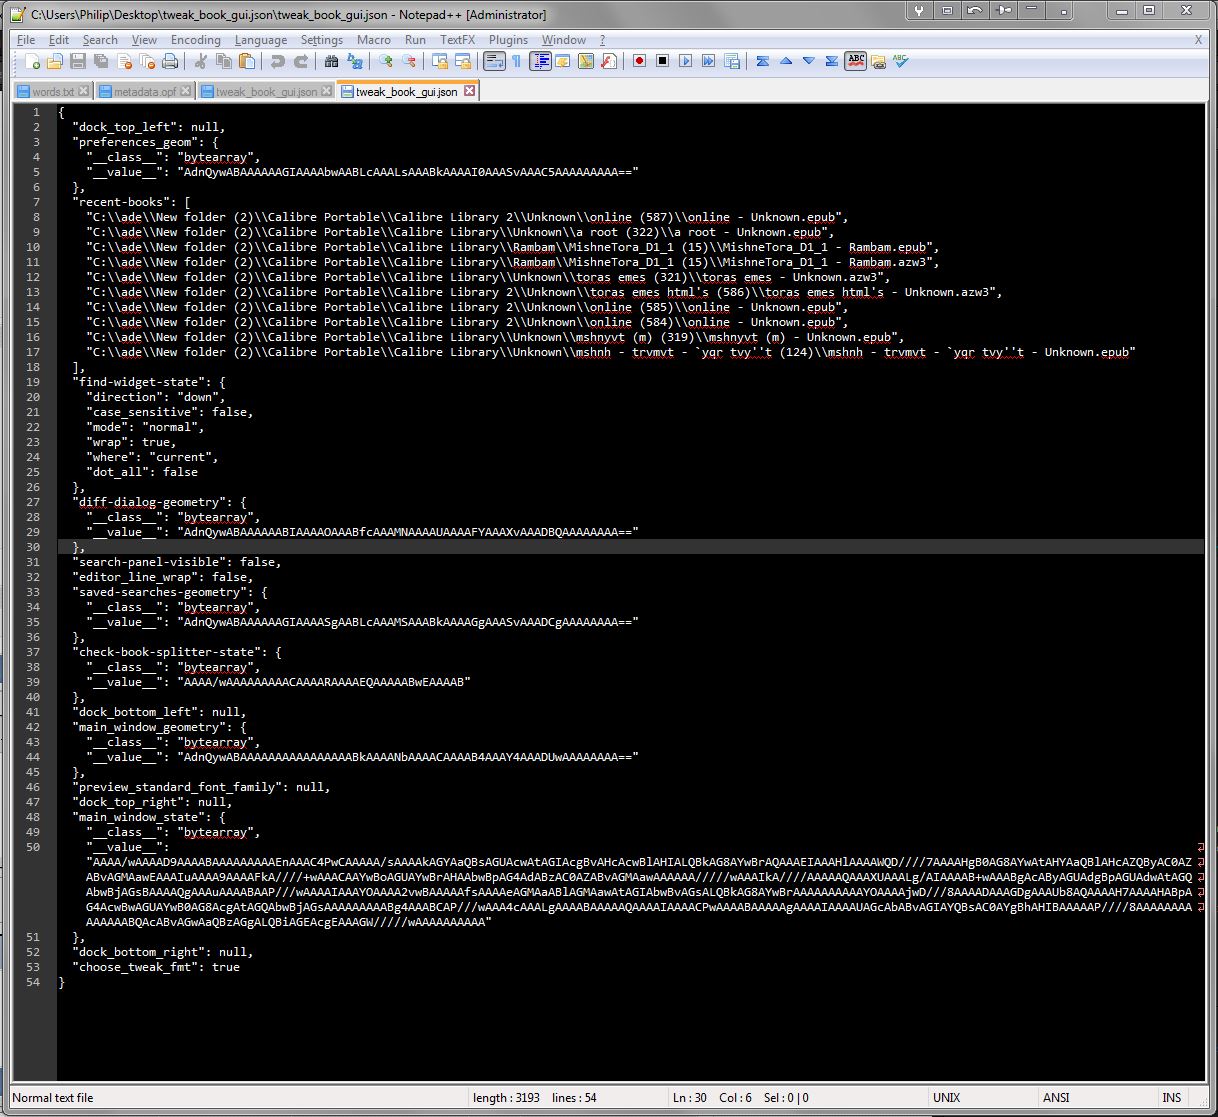
Task: Click the blue down triangle icon
Action: click(809, 62)
